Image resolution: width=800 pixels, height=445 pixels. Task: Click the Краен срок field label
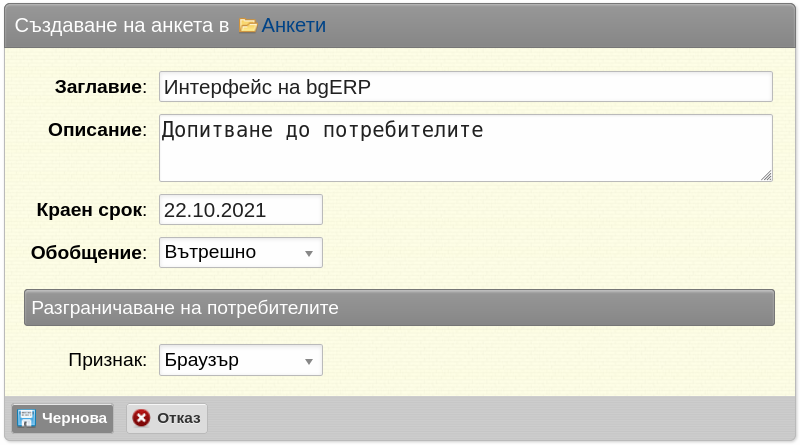[91, 210]
